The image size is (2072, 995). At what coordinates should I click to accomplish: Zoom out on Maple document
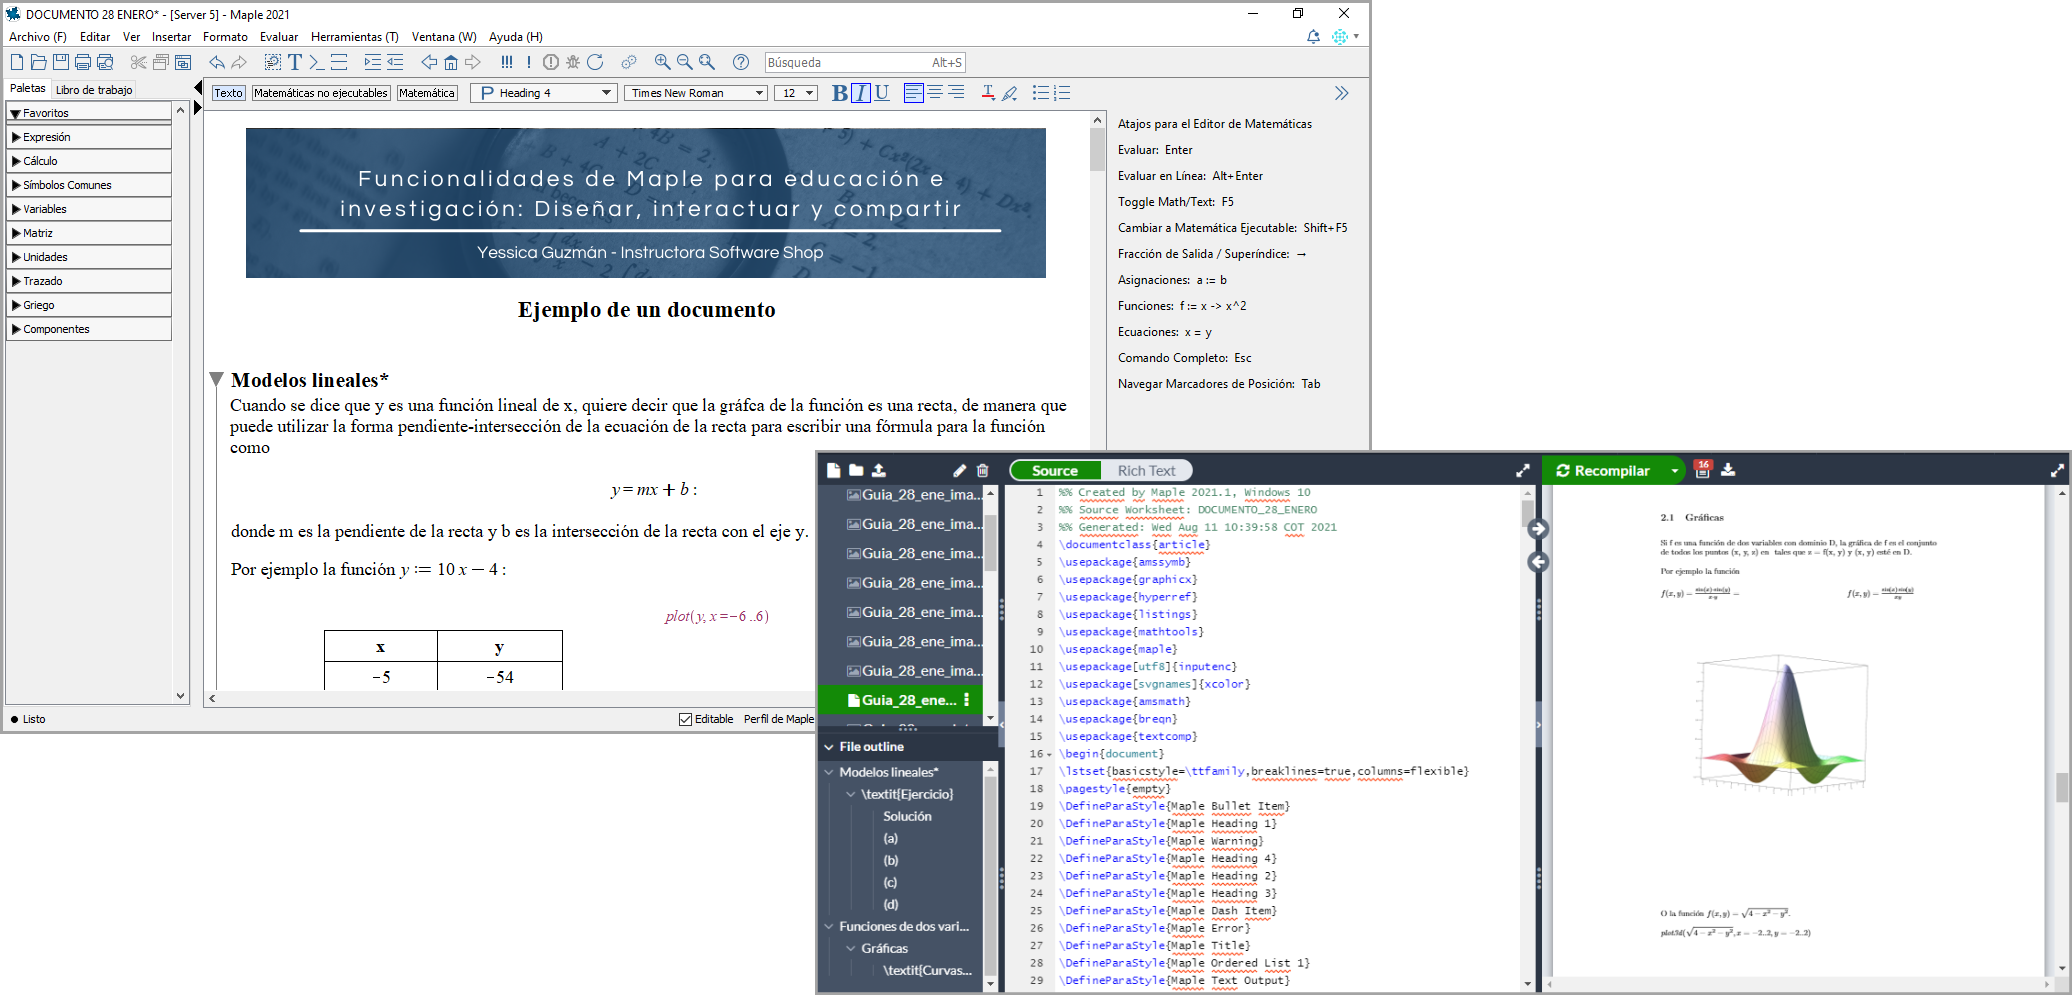click(684, 62)
